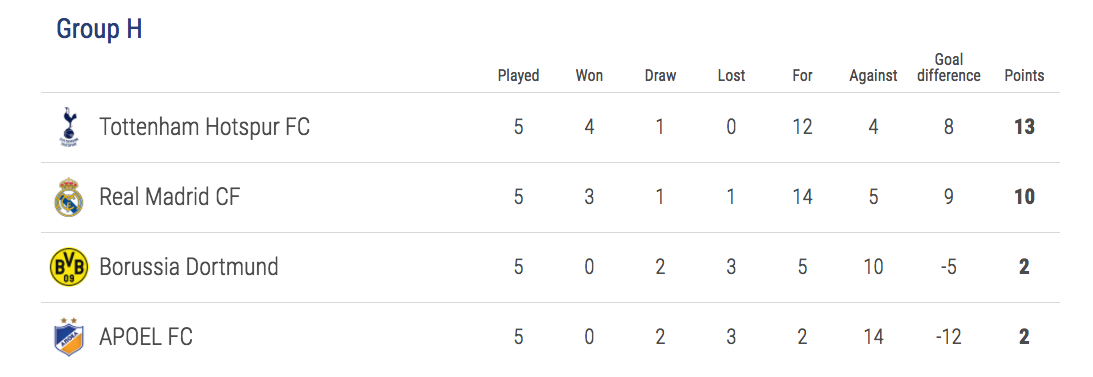Click the Real Madrid club crest
The image size is (1093, 377).
69,197
